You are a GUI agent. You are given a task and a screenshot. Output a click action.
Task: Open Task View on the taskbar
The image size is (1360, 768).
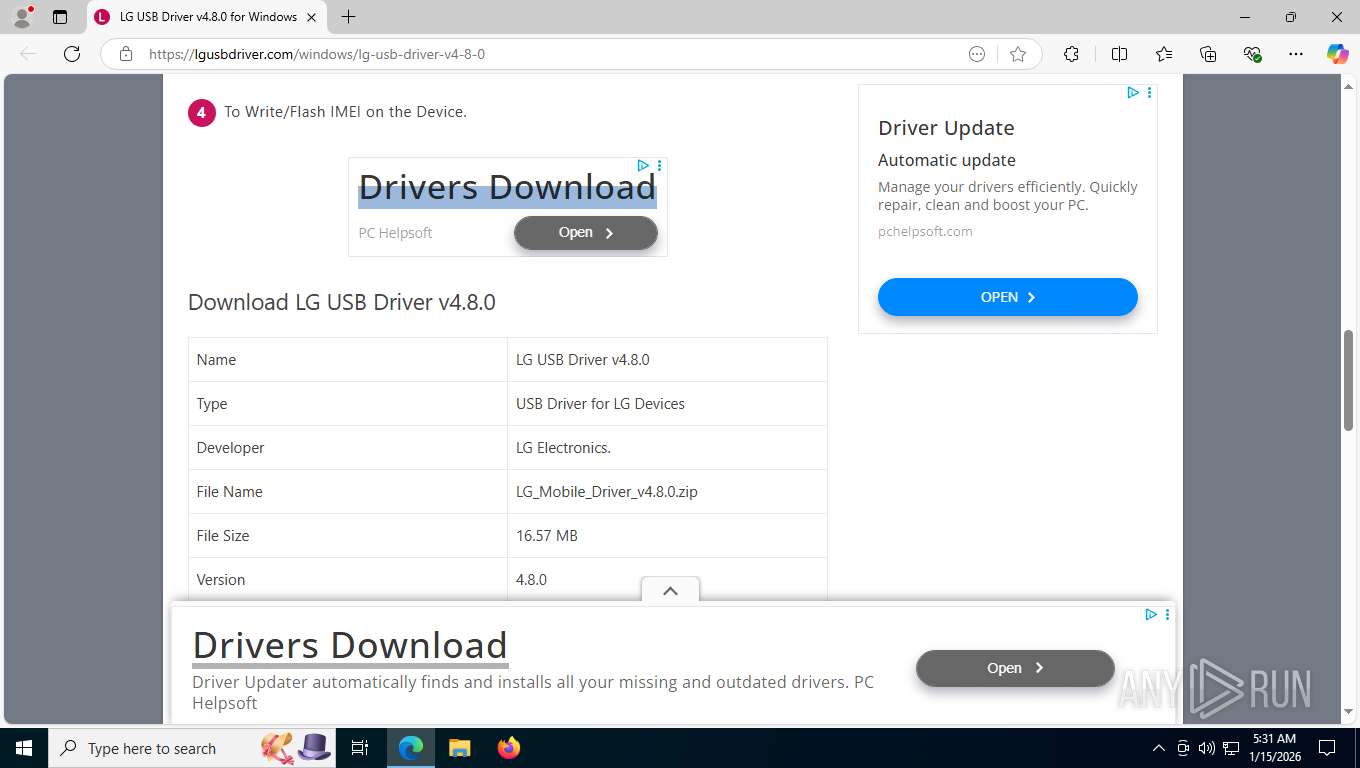(360, 748)
